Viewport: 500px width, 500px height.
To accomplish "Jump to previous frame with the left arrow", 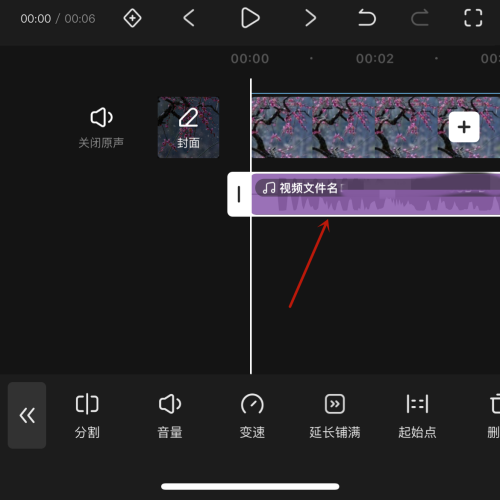I will pyautogui.click(x=189, y=18).
